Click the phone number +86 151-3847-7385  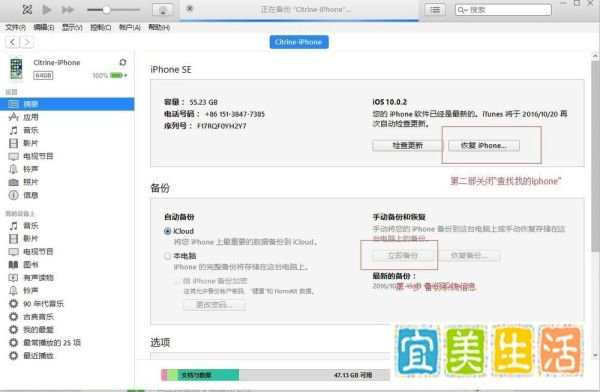coord(235,114)
